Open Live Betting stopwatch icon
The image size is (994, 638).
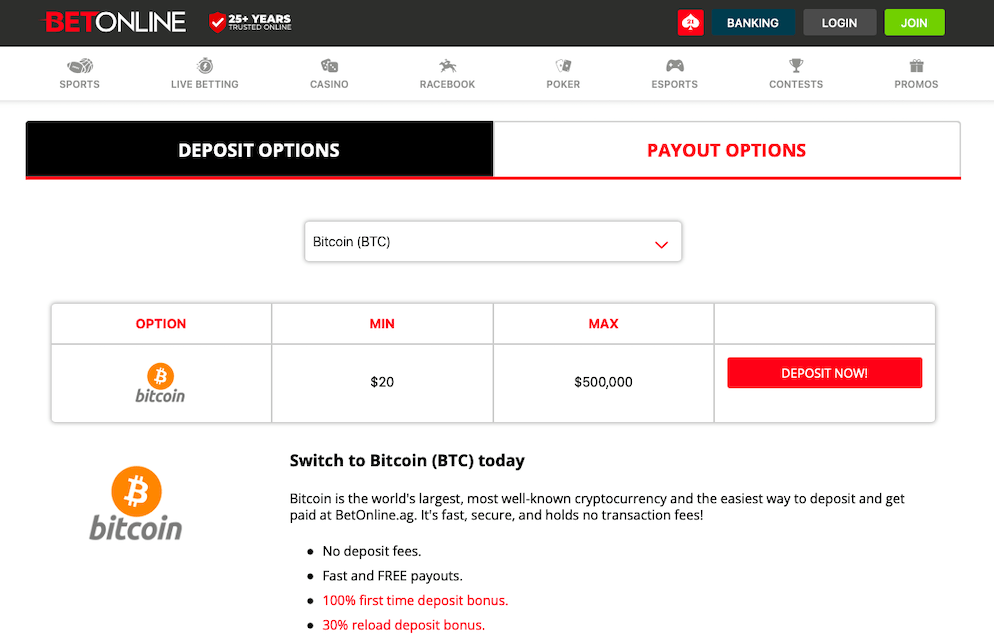click(x=205, y=65)
